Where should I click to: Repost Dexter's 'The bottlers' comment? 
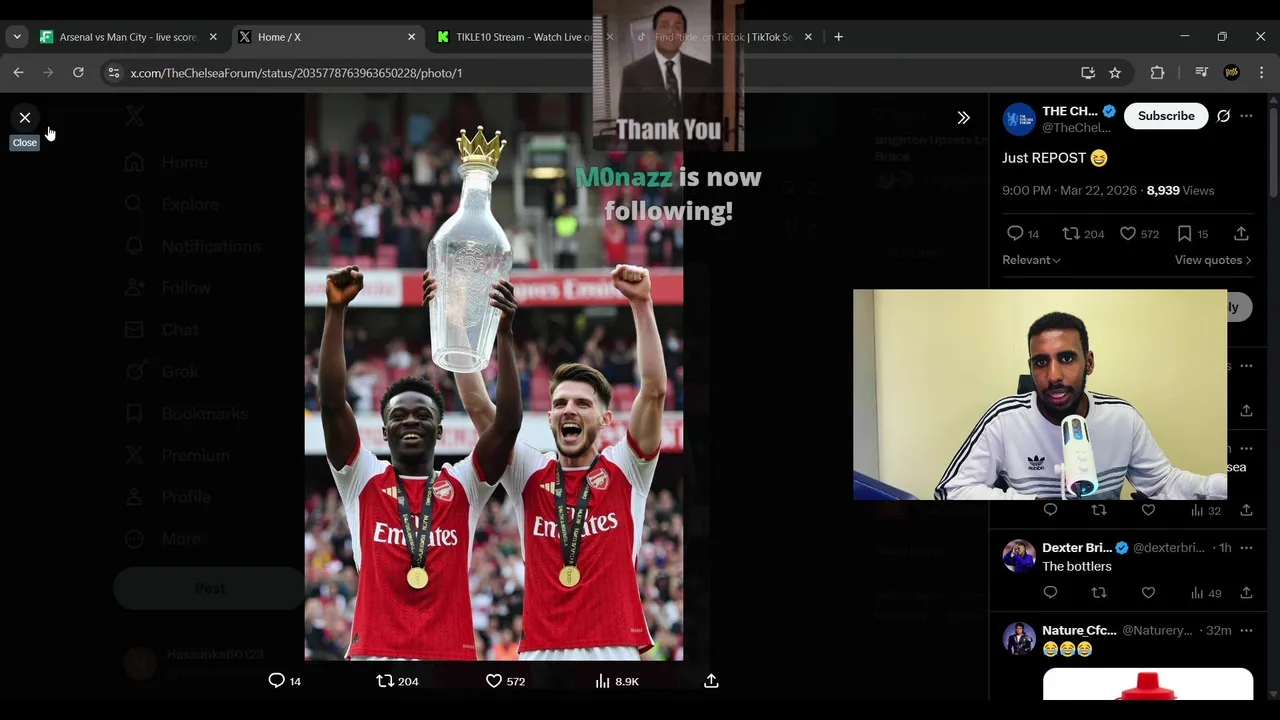click(1099, 593)
